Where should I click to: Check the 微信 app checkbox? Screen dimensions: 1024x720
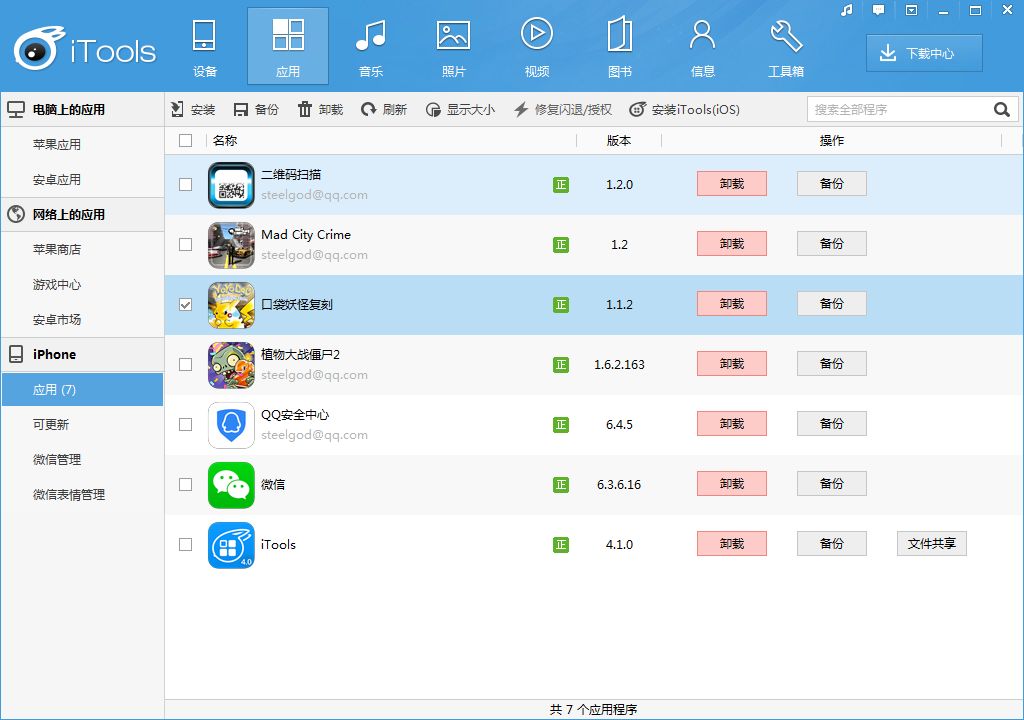(x=185, y=484)
